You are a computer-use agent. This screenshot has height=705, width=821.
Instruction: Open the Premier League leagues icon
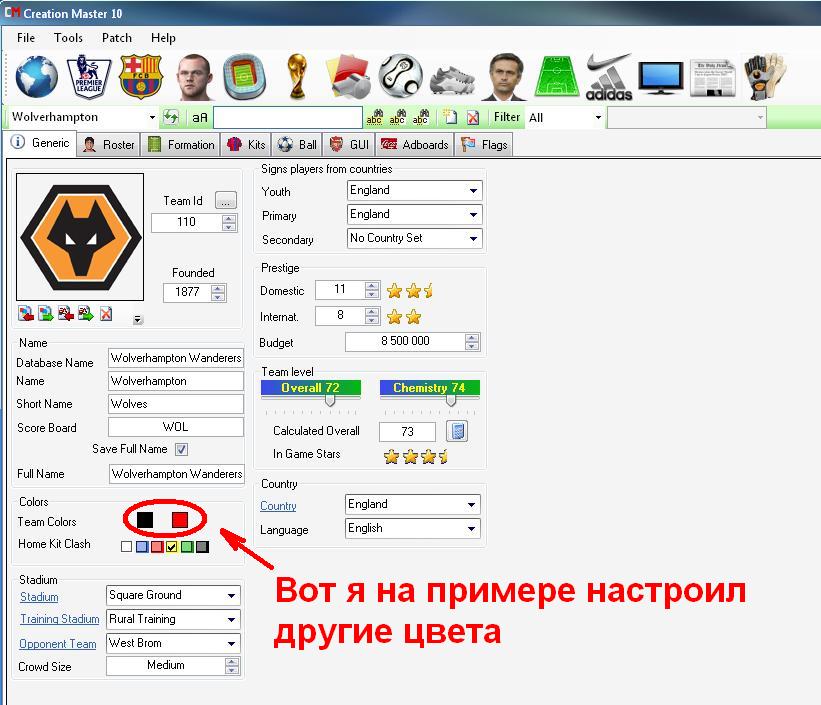click(x=88, y=77)
